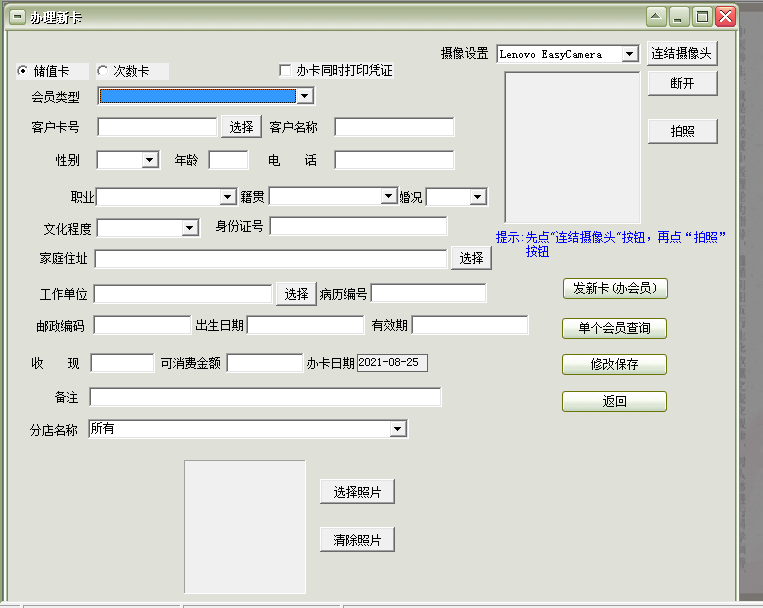Select the 次数卡 radio button
Viewport: 763px width, 608px height.
102,71
